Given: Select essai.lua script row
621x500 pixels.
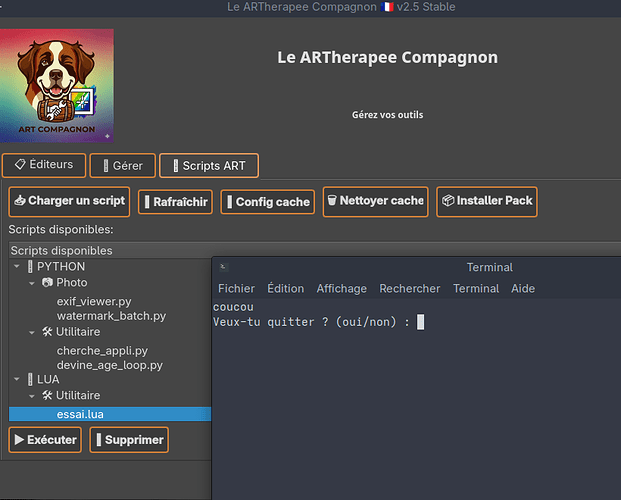Looking at the screenshot, I should [x=110, y=414].
